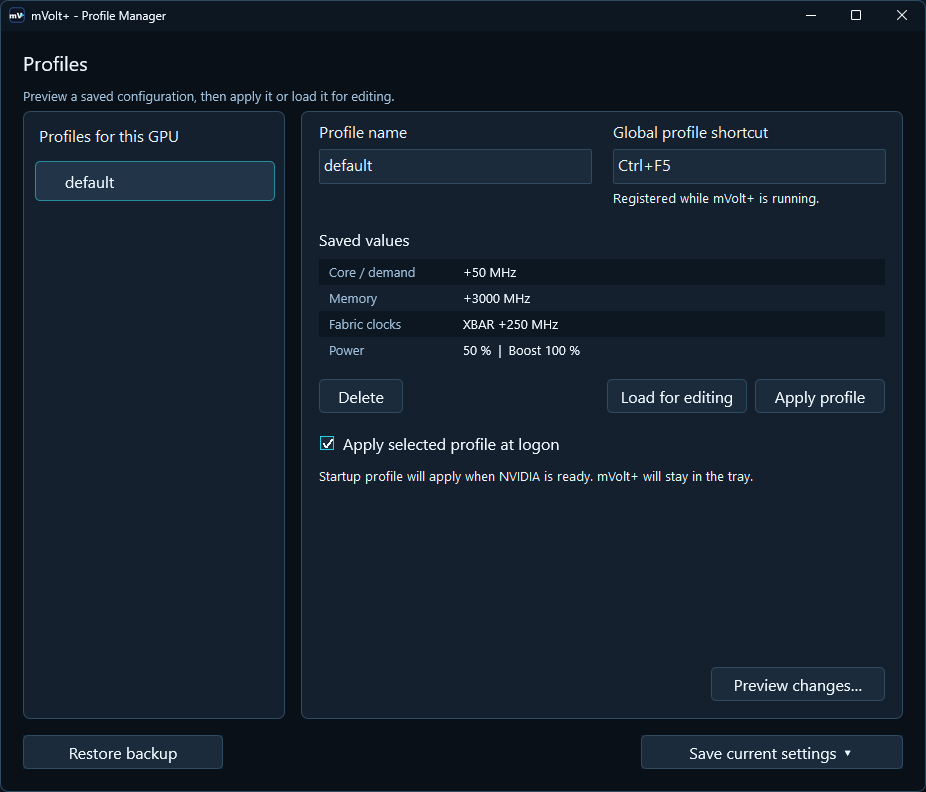The width and height of the screenshot is (926, 792).
Task: Click the startup profile status message
Action: pos(536,476)
